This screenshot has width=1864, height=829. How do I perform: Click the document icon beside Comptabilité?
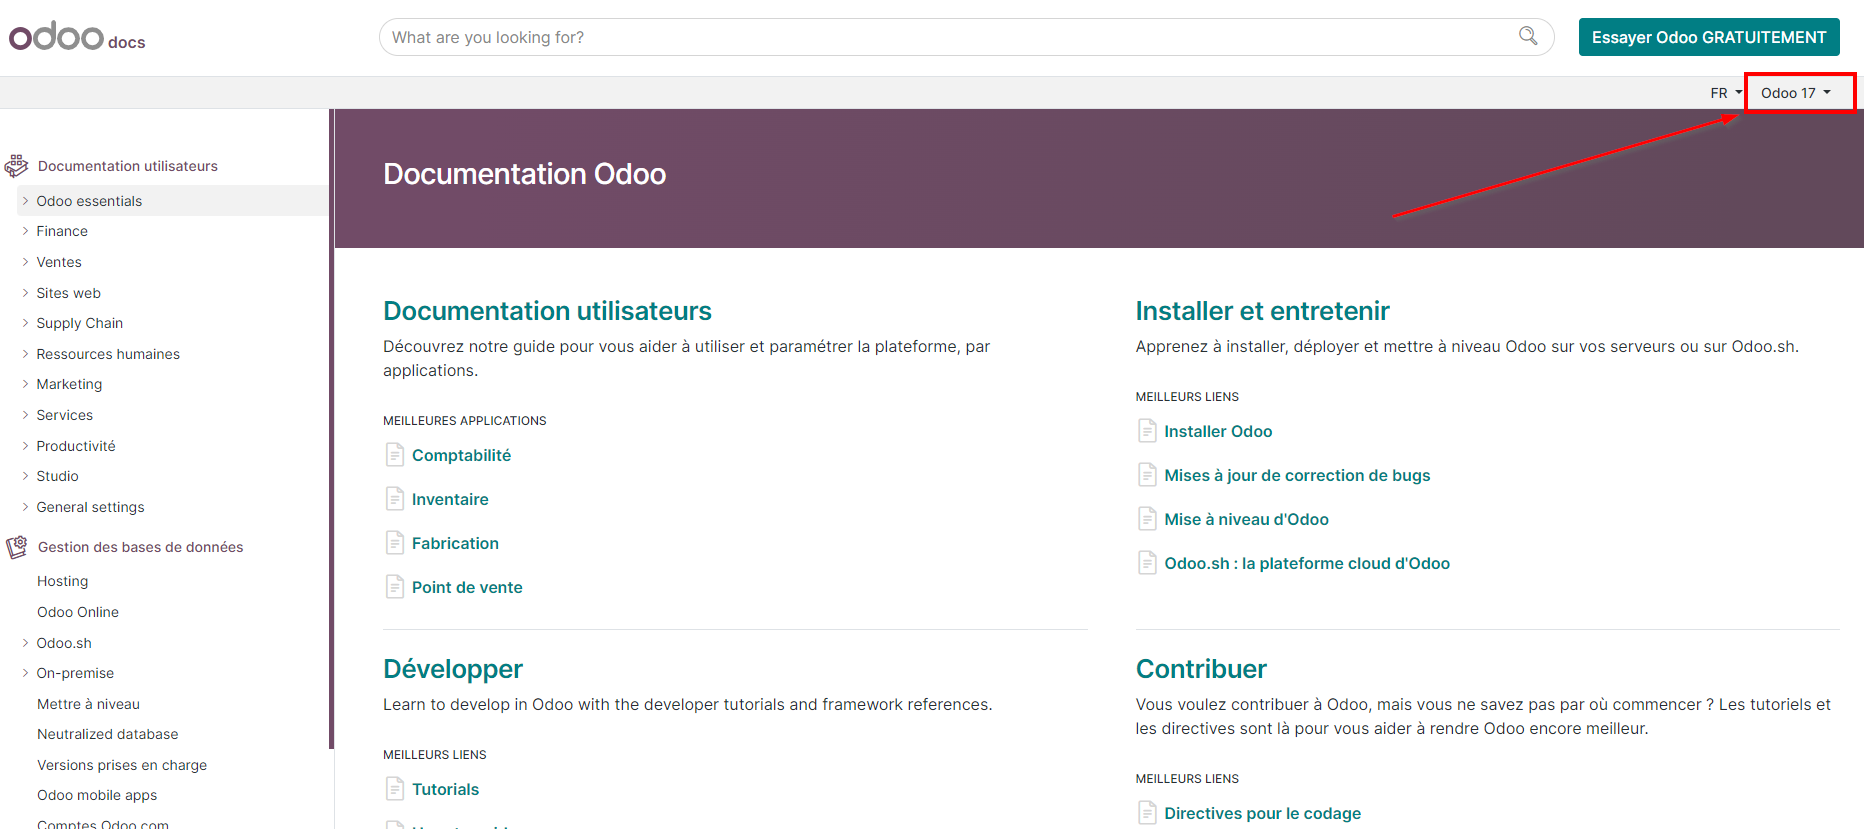[395, 455]
